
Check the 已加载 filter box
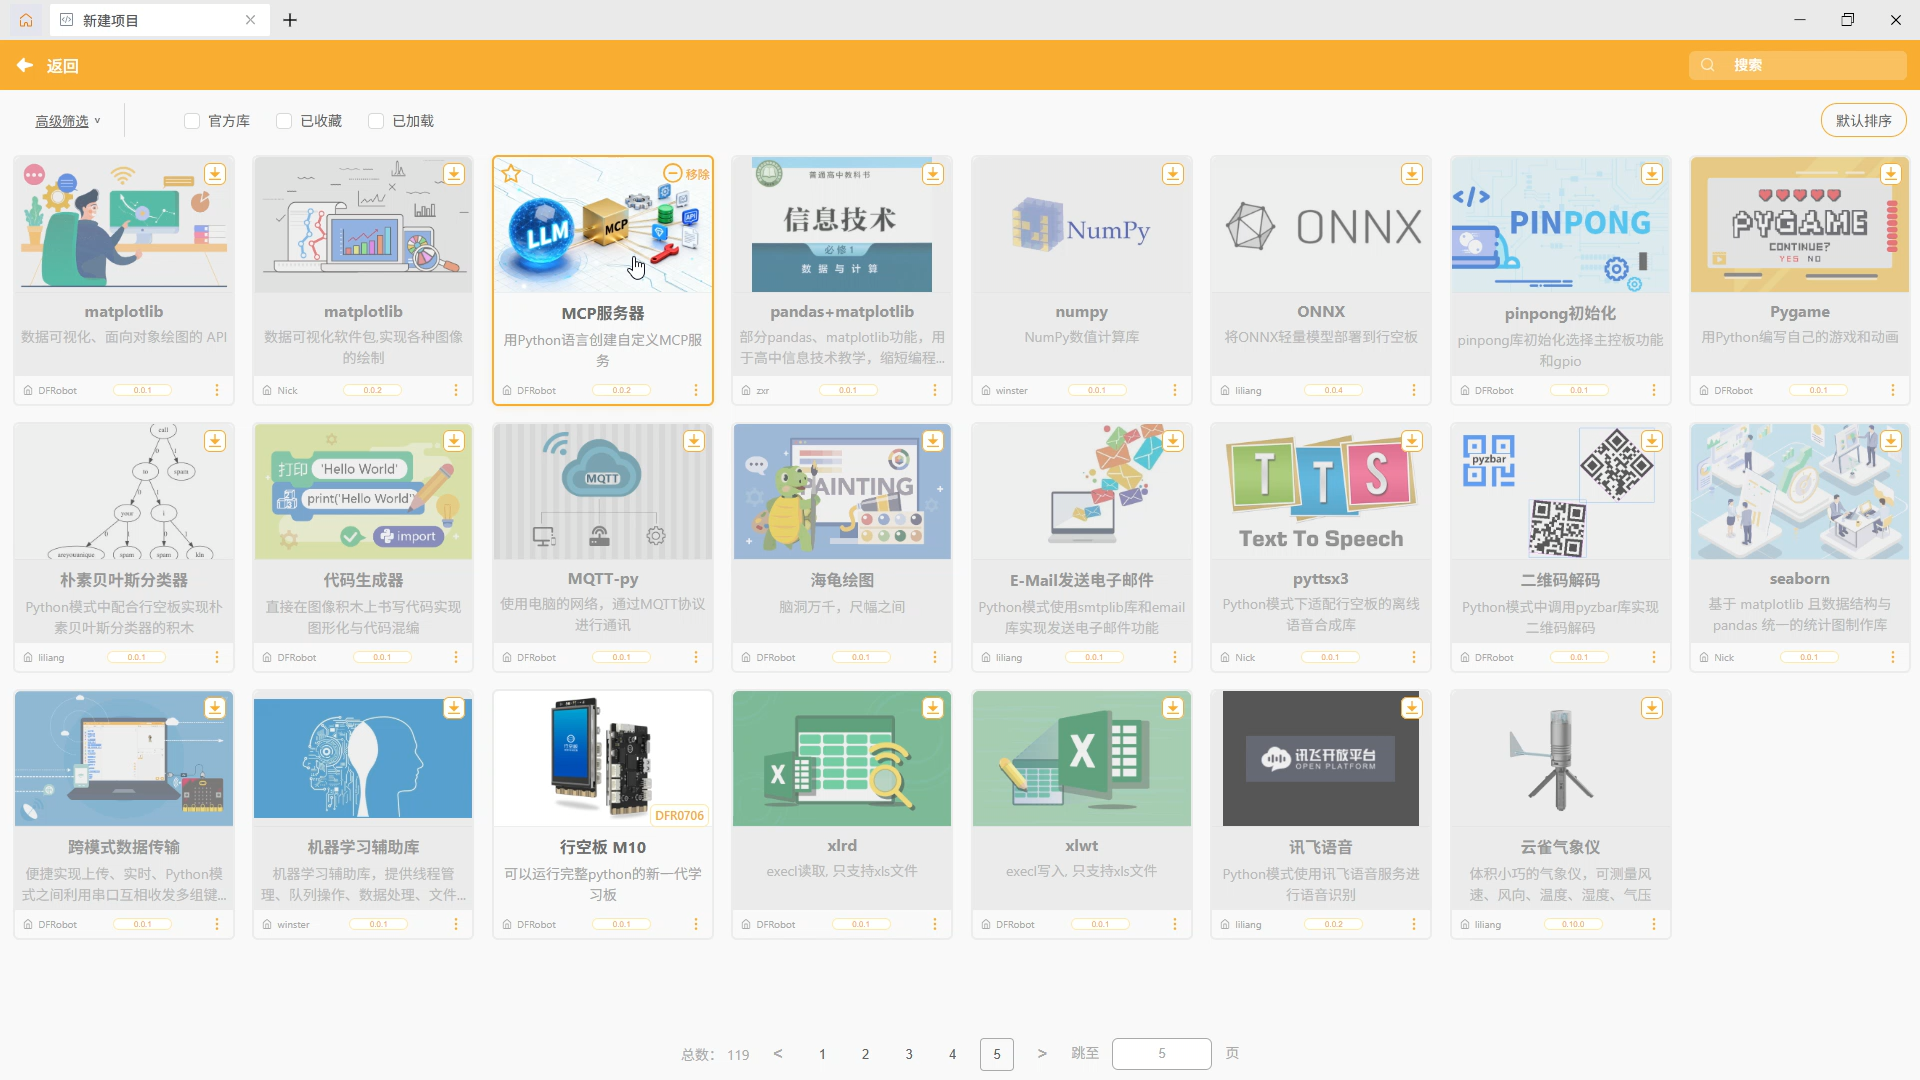[x=376, y=121]
